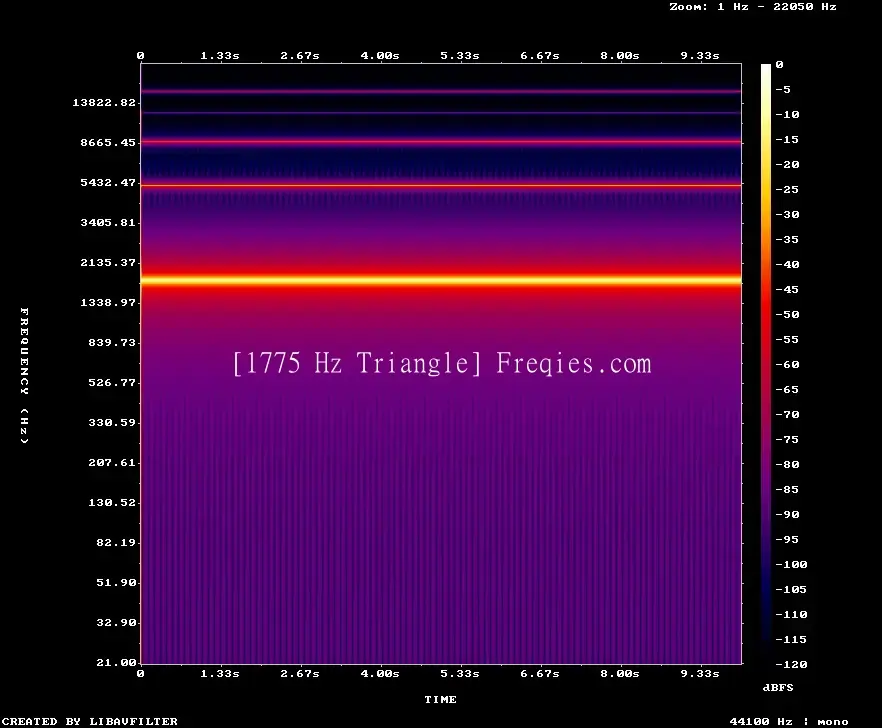Click the 51.90 frequency axis label
The image size is (882, 728).
pyautogui.click(x=116, y=582)
